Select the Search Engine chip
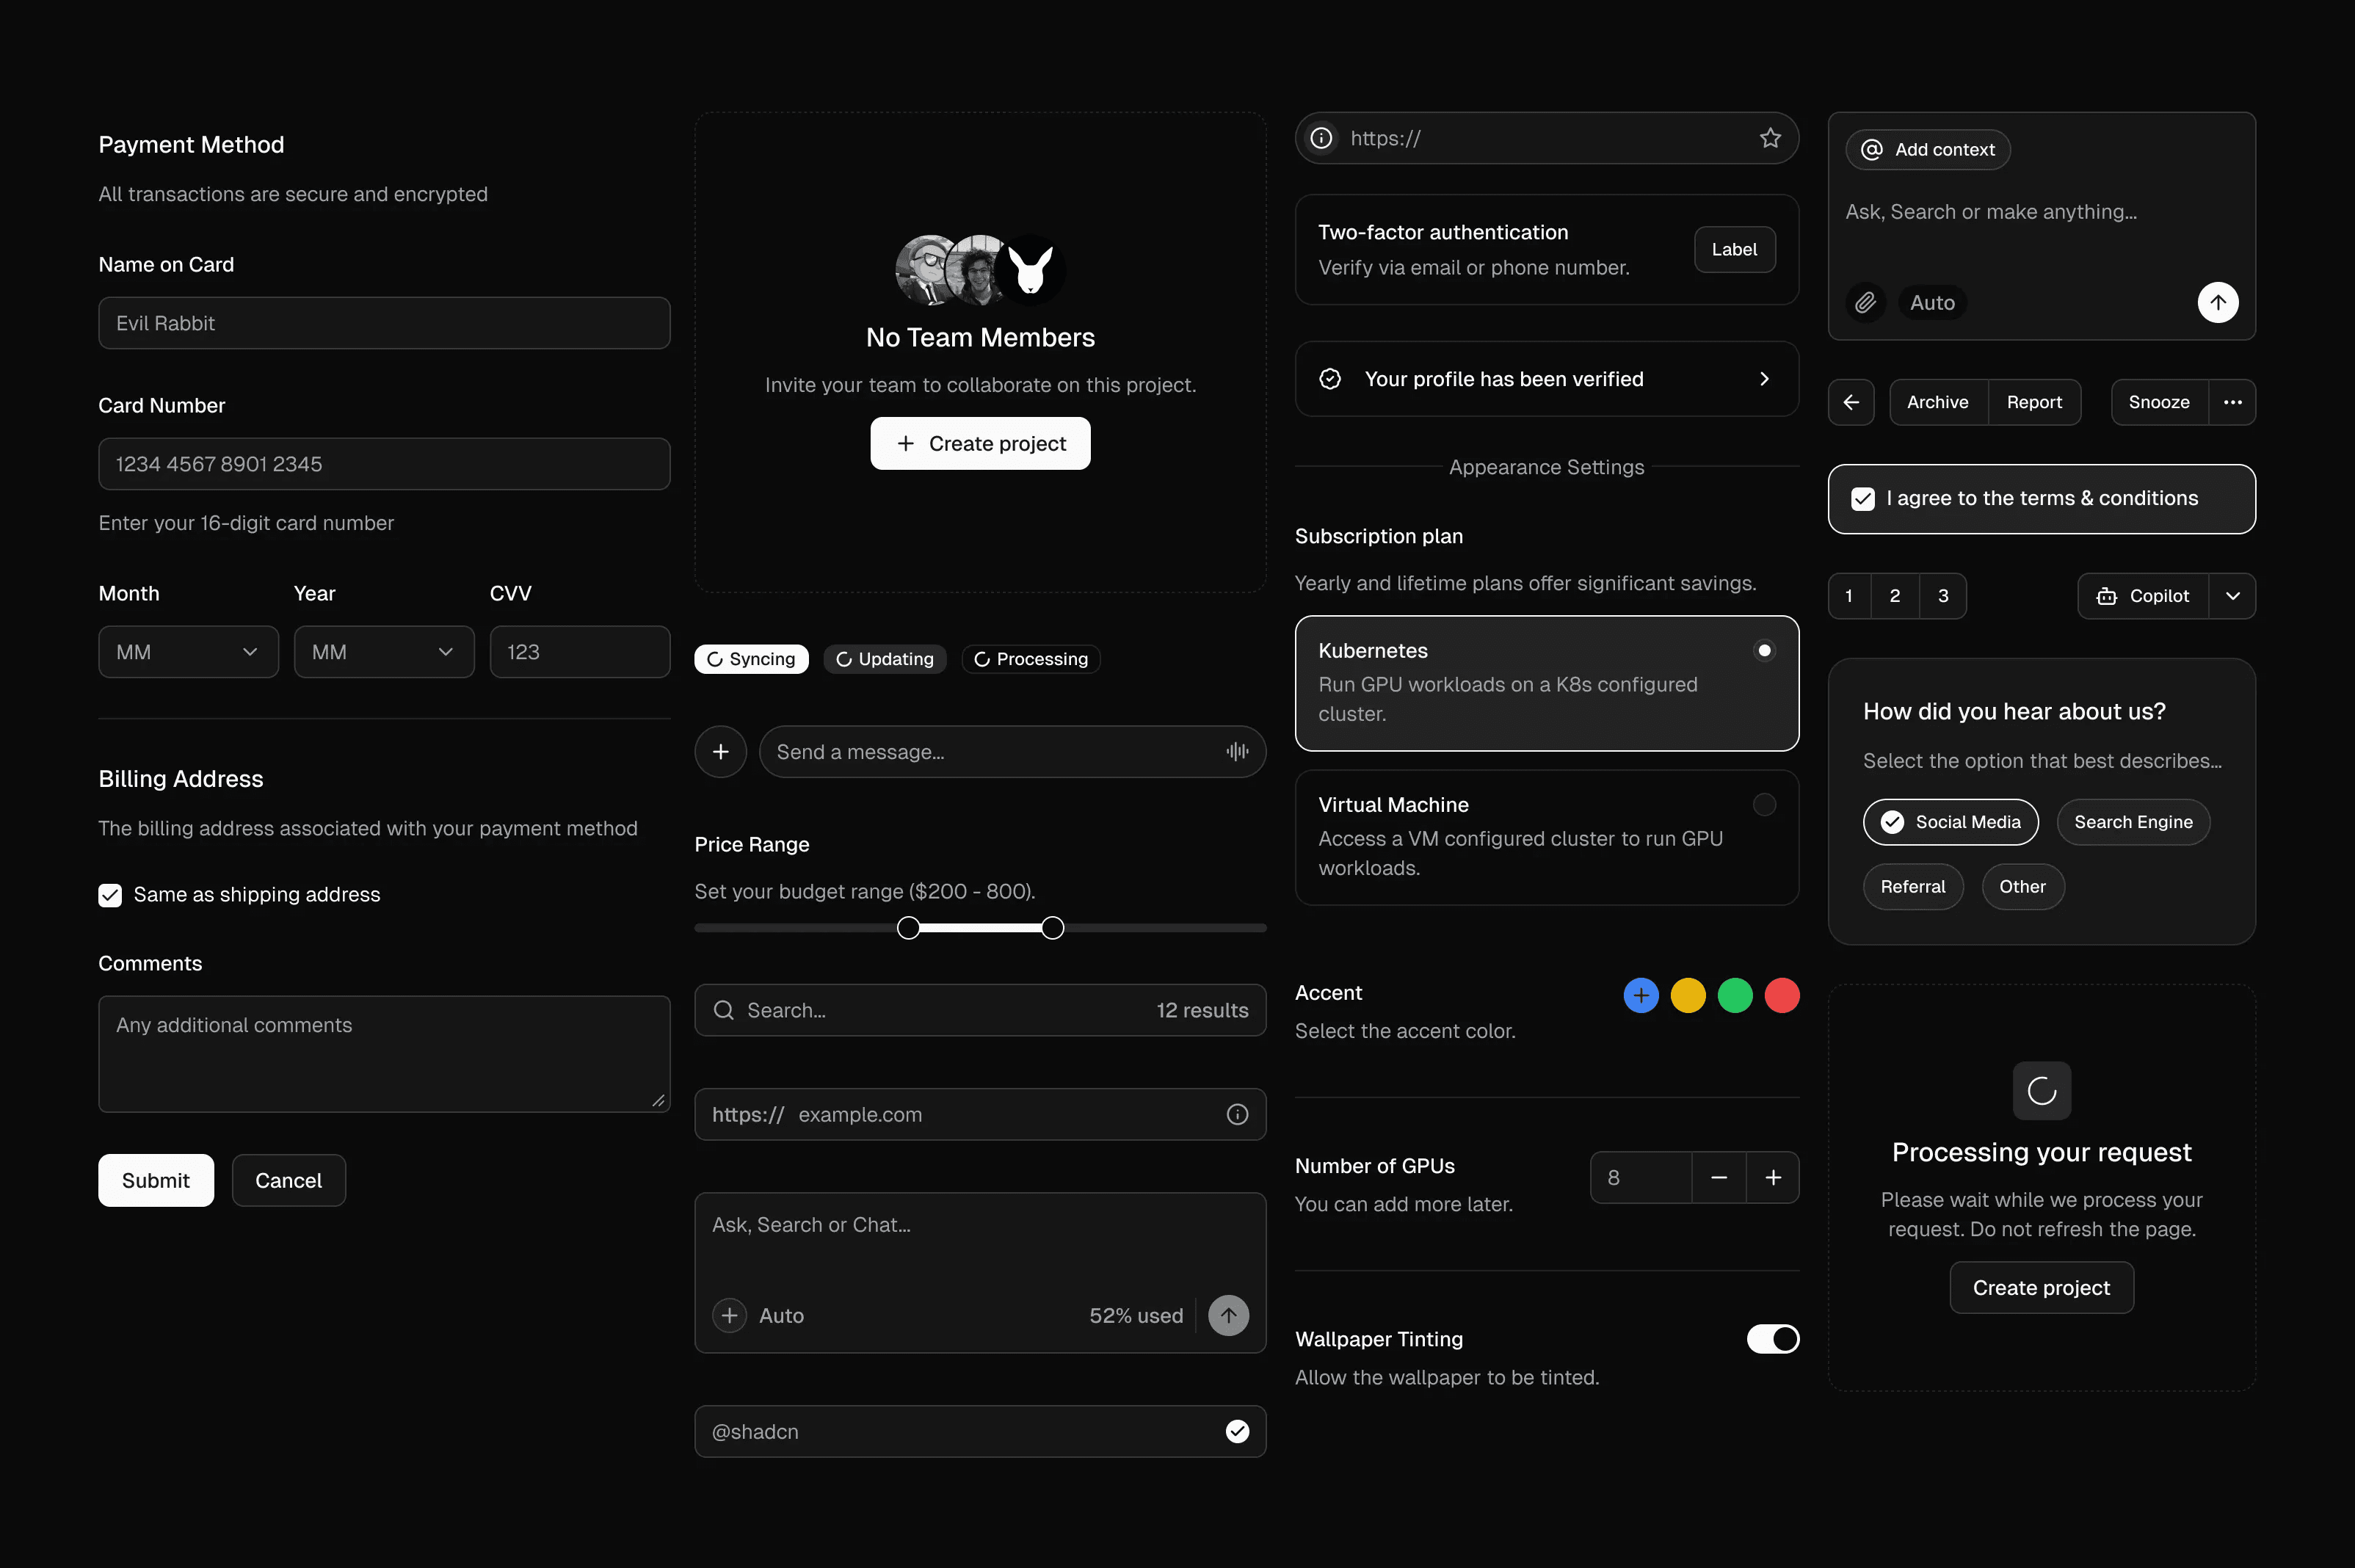2355x1568 pixels. [x=2133, y=822]
